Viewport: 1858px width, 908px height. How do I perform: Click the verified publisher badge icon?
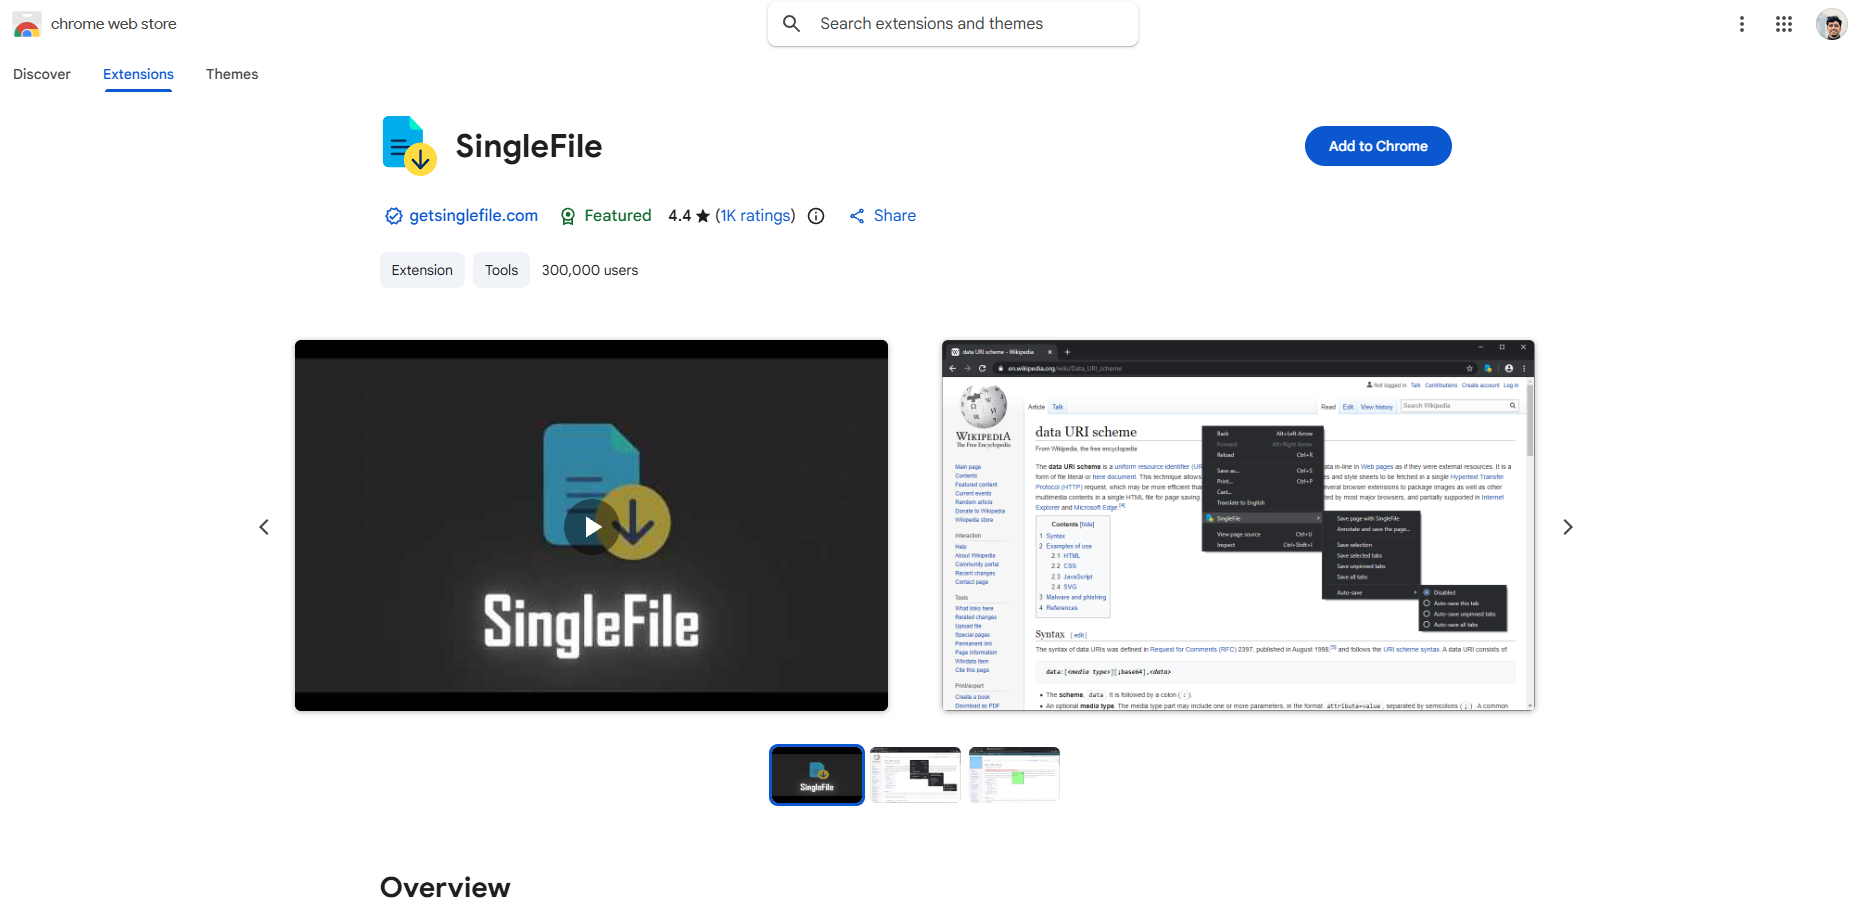(x=393, y=216)
